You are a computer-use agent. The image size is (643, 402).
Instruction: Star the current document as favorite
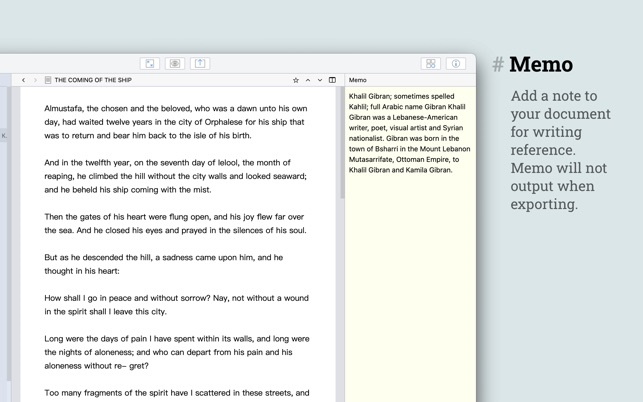[x=296, y=80]
